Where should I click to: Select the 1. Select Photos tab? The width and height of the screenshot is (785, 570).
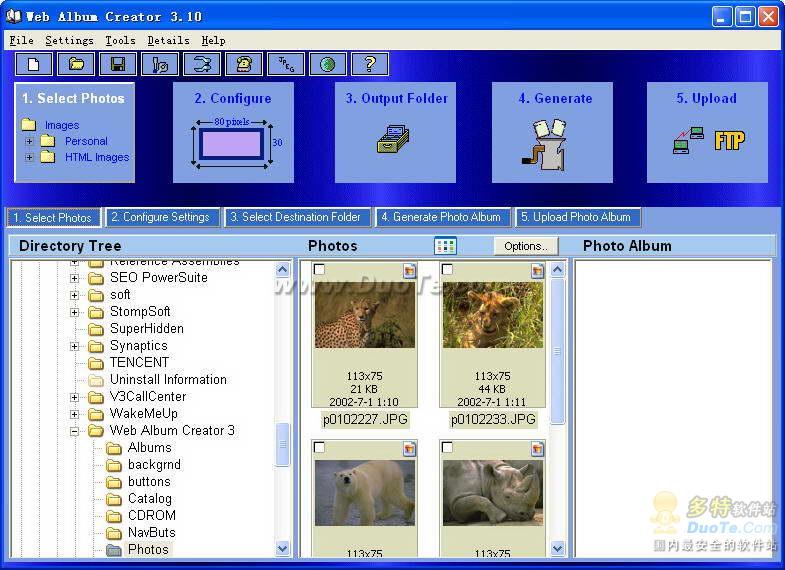click(54, 218)
